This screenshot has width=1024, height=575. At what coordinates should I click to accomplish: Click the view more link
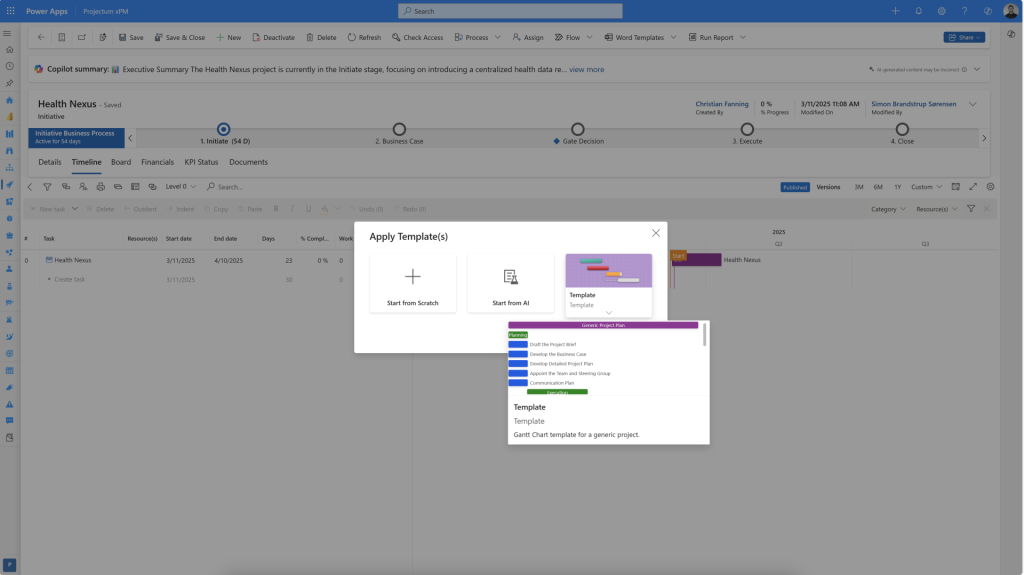pos(586,69)
